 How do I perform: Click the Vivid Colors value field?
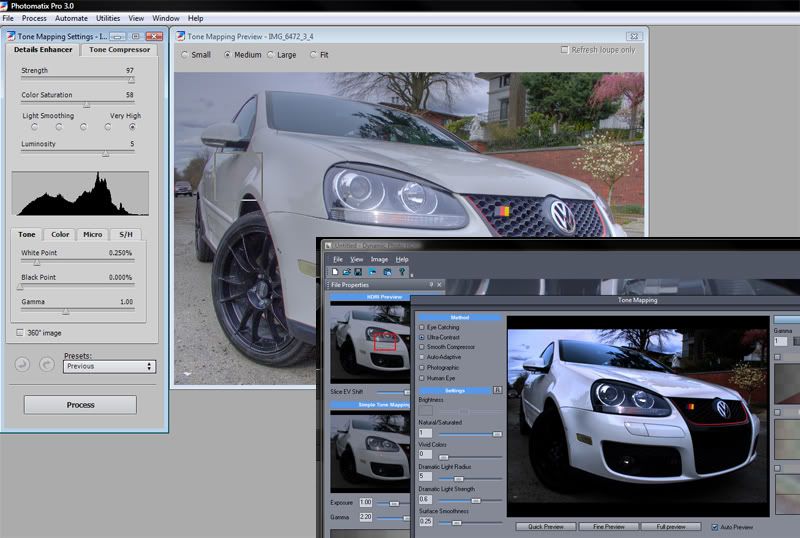point(425,454)
